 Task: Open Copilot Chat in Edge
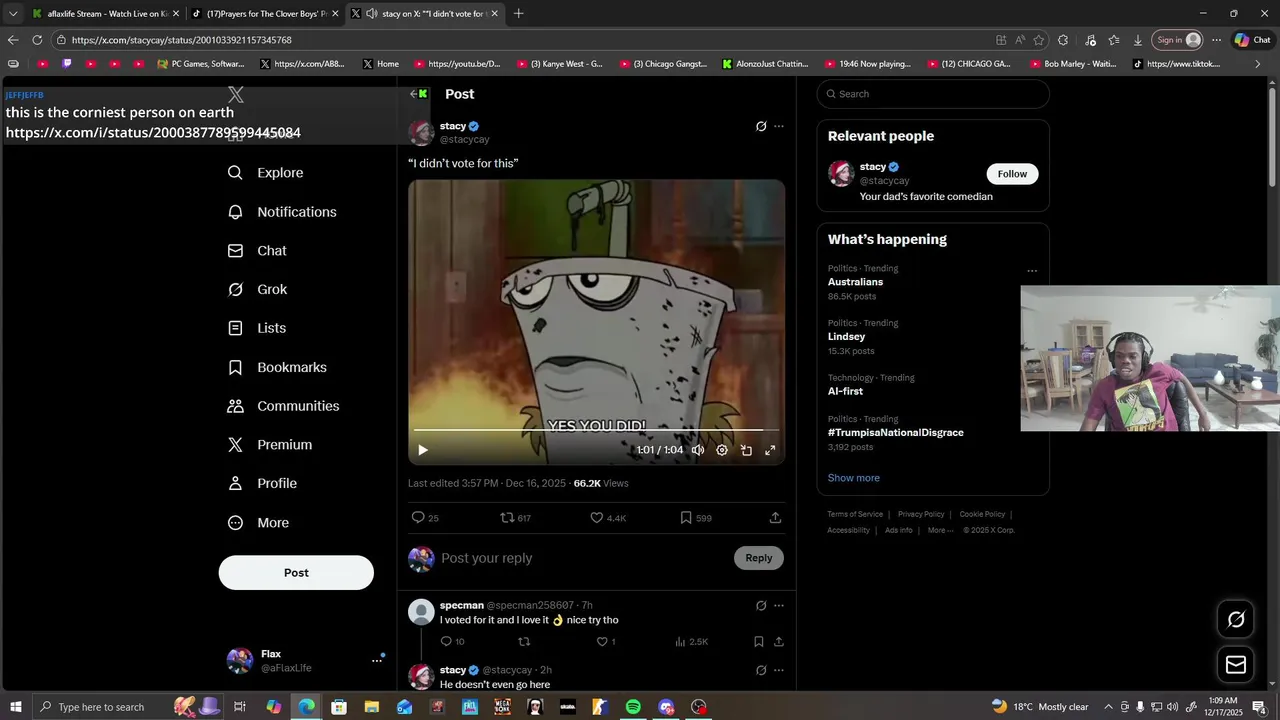click(x=1252, y=40)
